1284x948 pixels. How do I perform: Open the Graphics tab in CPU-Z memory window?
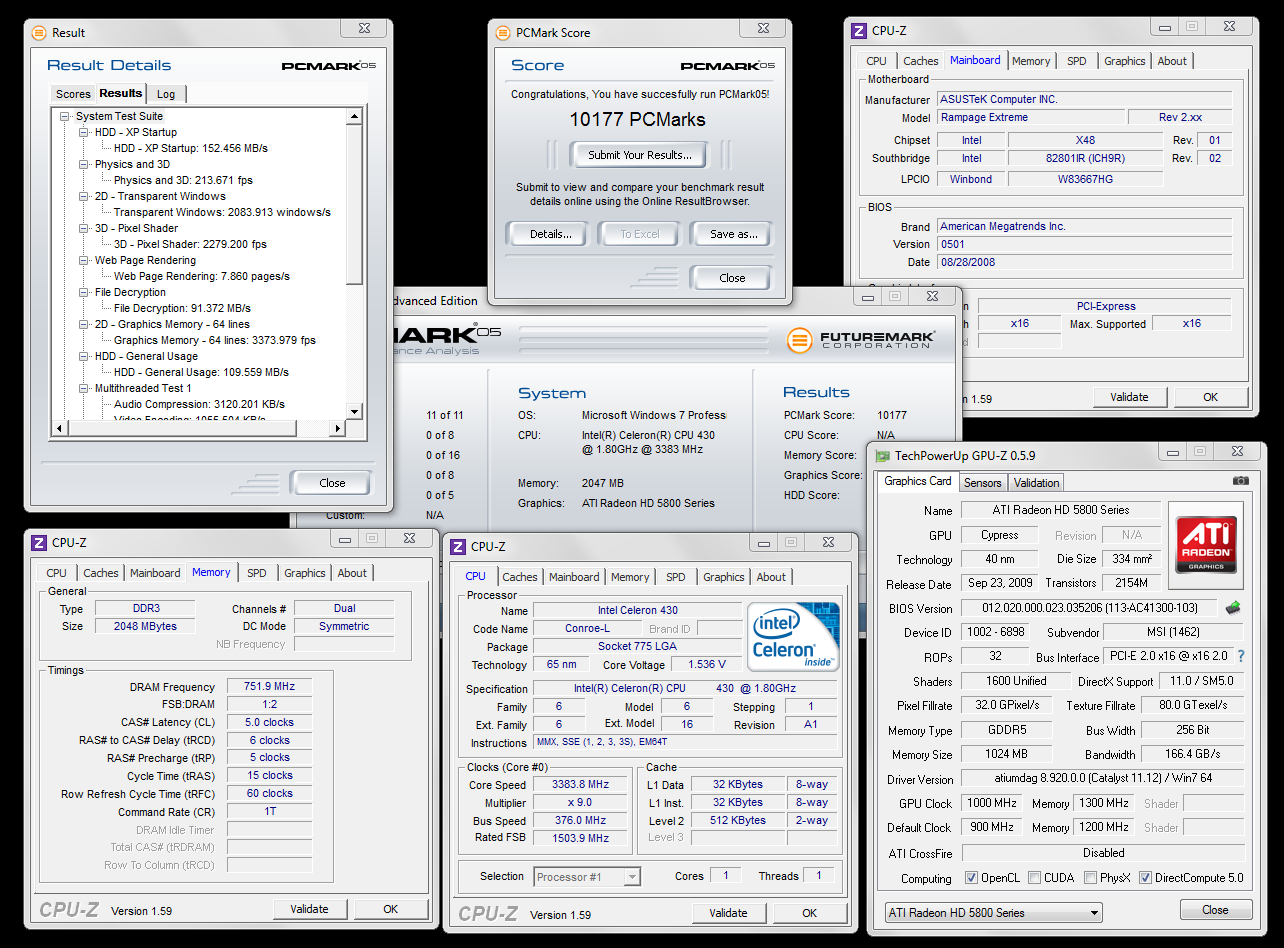click(305, 573)
